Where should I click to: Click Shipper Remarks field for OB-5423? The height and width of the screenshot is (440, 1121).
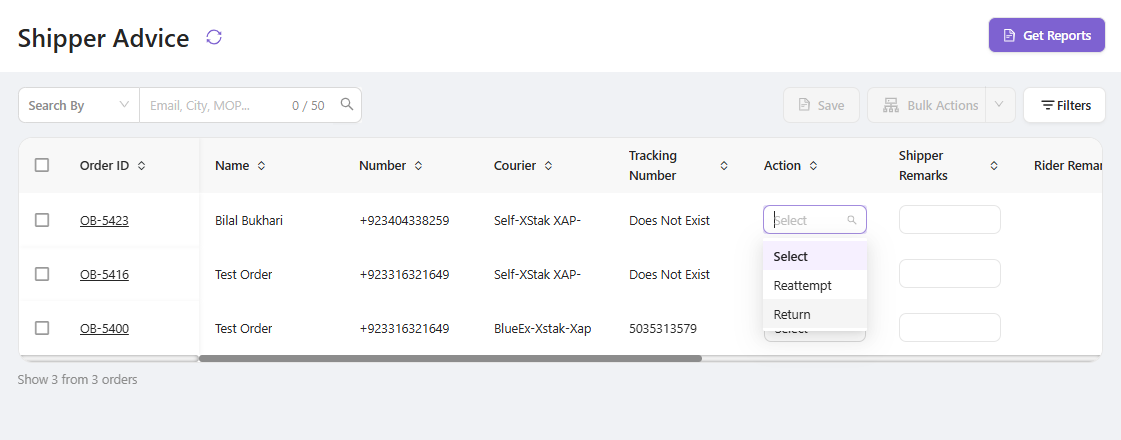949,220
